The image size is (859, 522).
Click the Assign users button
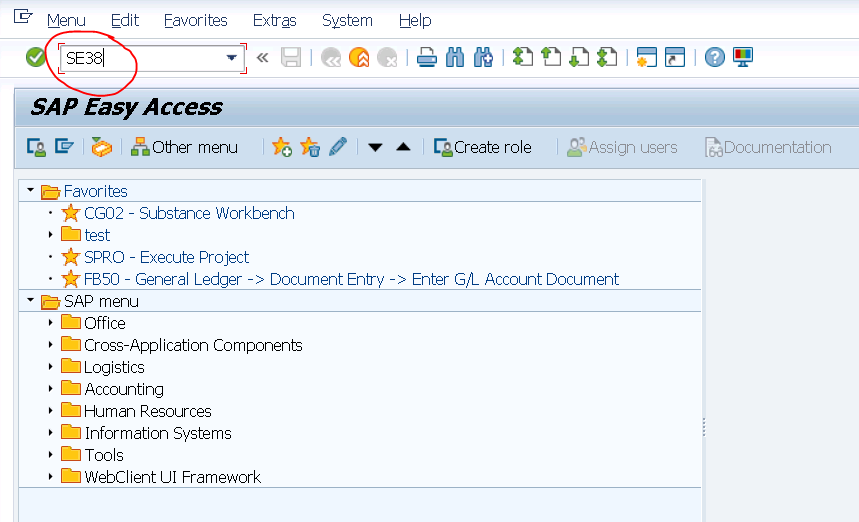(x=622, y=147)
